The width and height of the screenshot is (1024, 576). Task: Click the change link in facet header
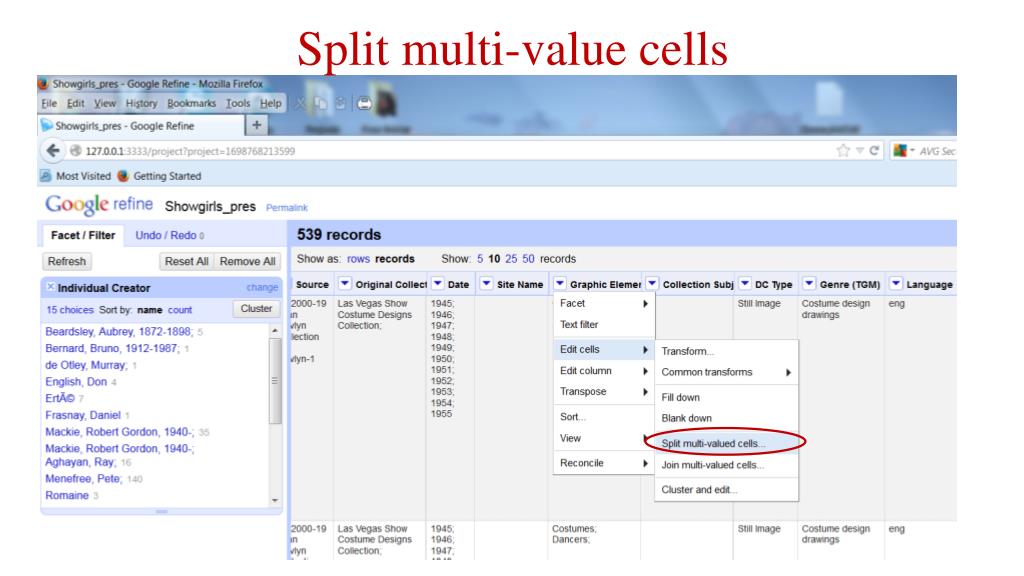point(262,287)
